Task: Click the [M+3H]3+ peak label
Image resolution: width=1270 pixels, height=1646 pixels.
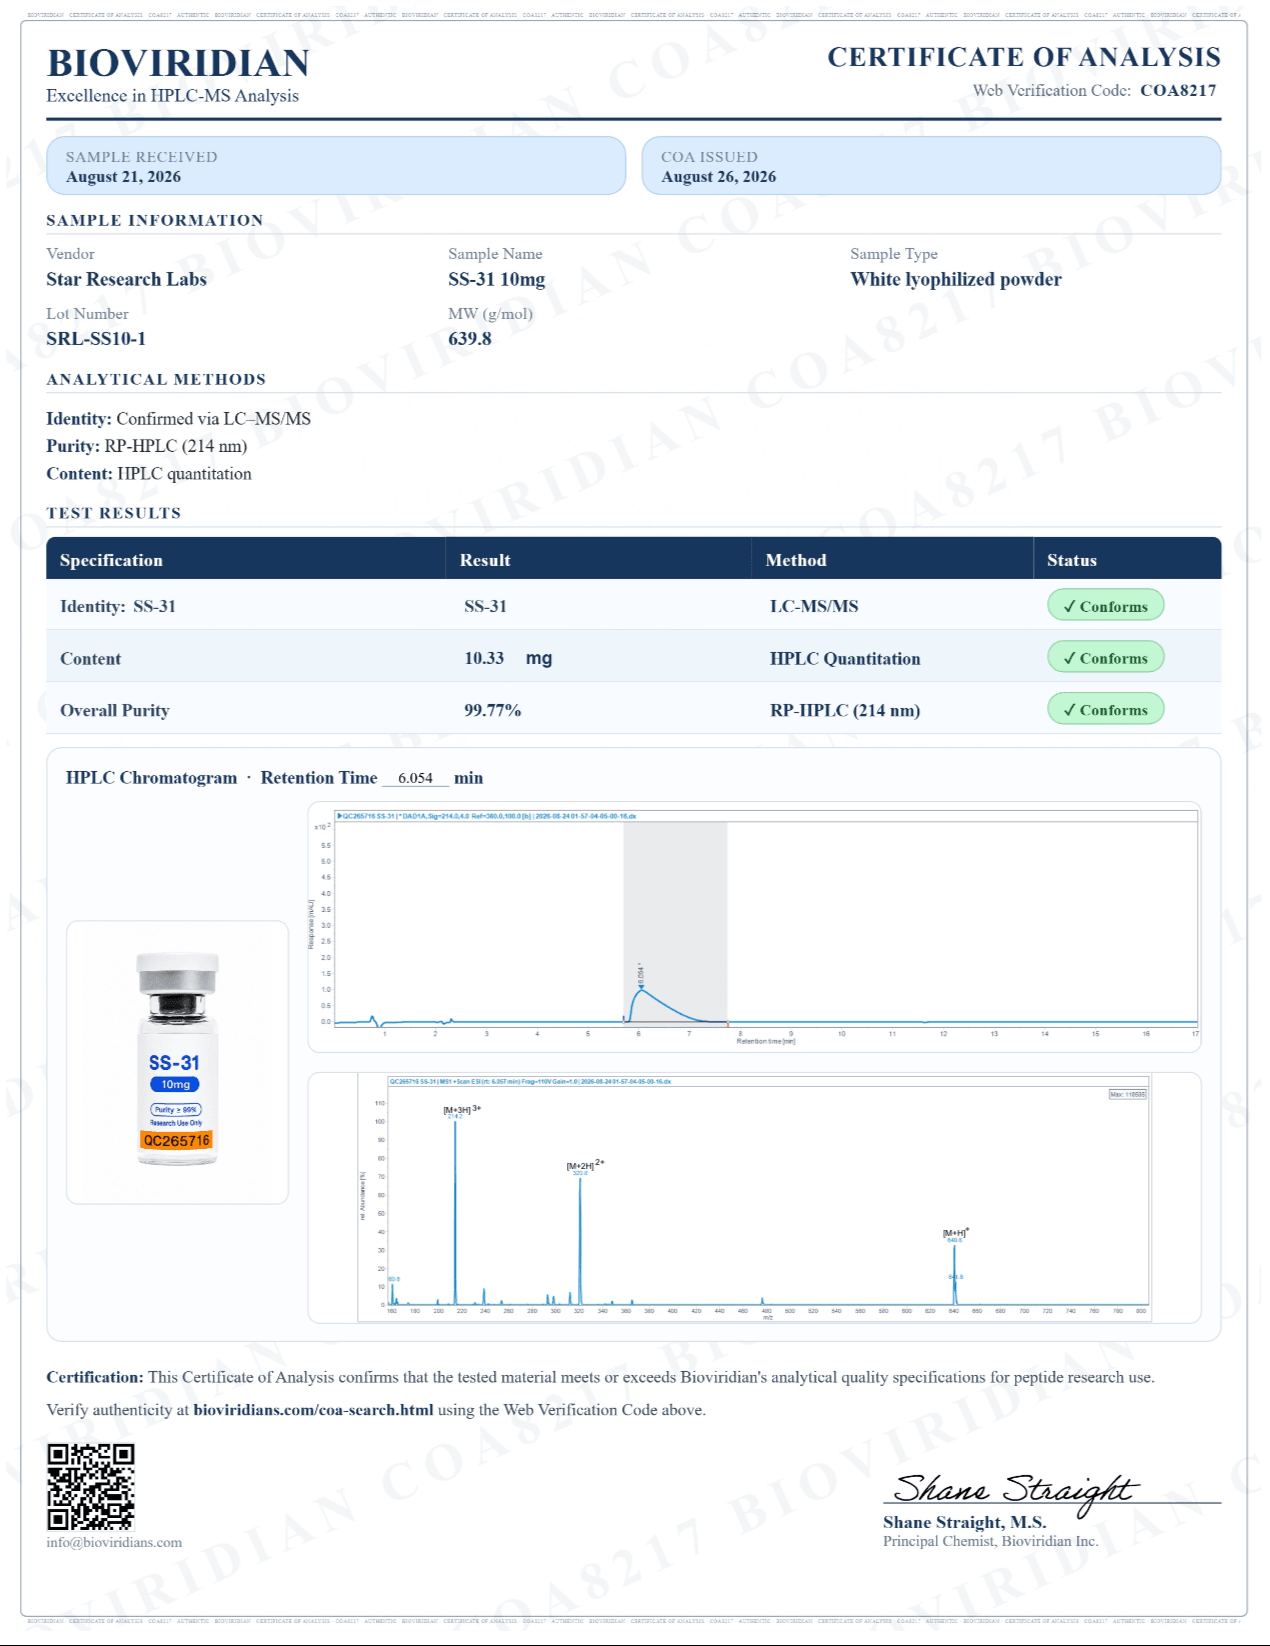Action: tap(462, 1109)
